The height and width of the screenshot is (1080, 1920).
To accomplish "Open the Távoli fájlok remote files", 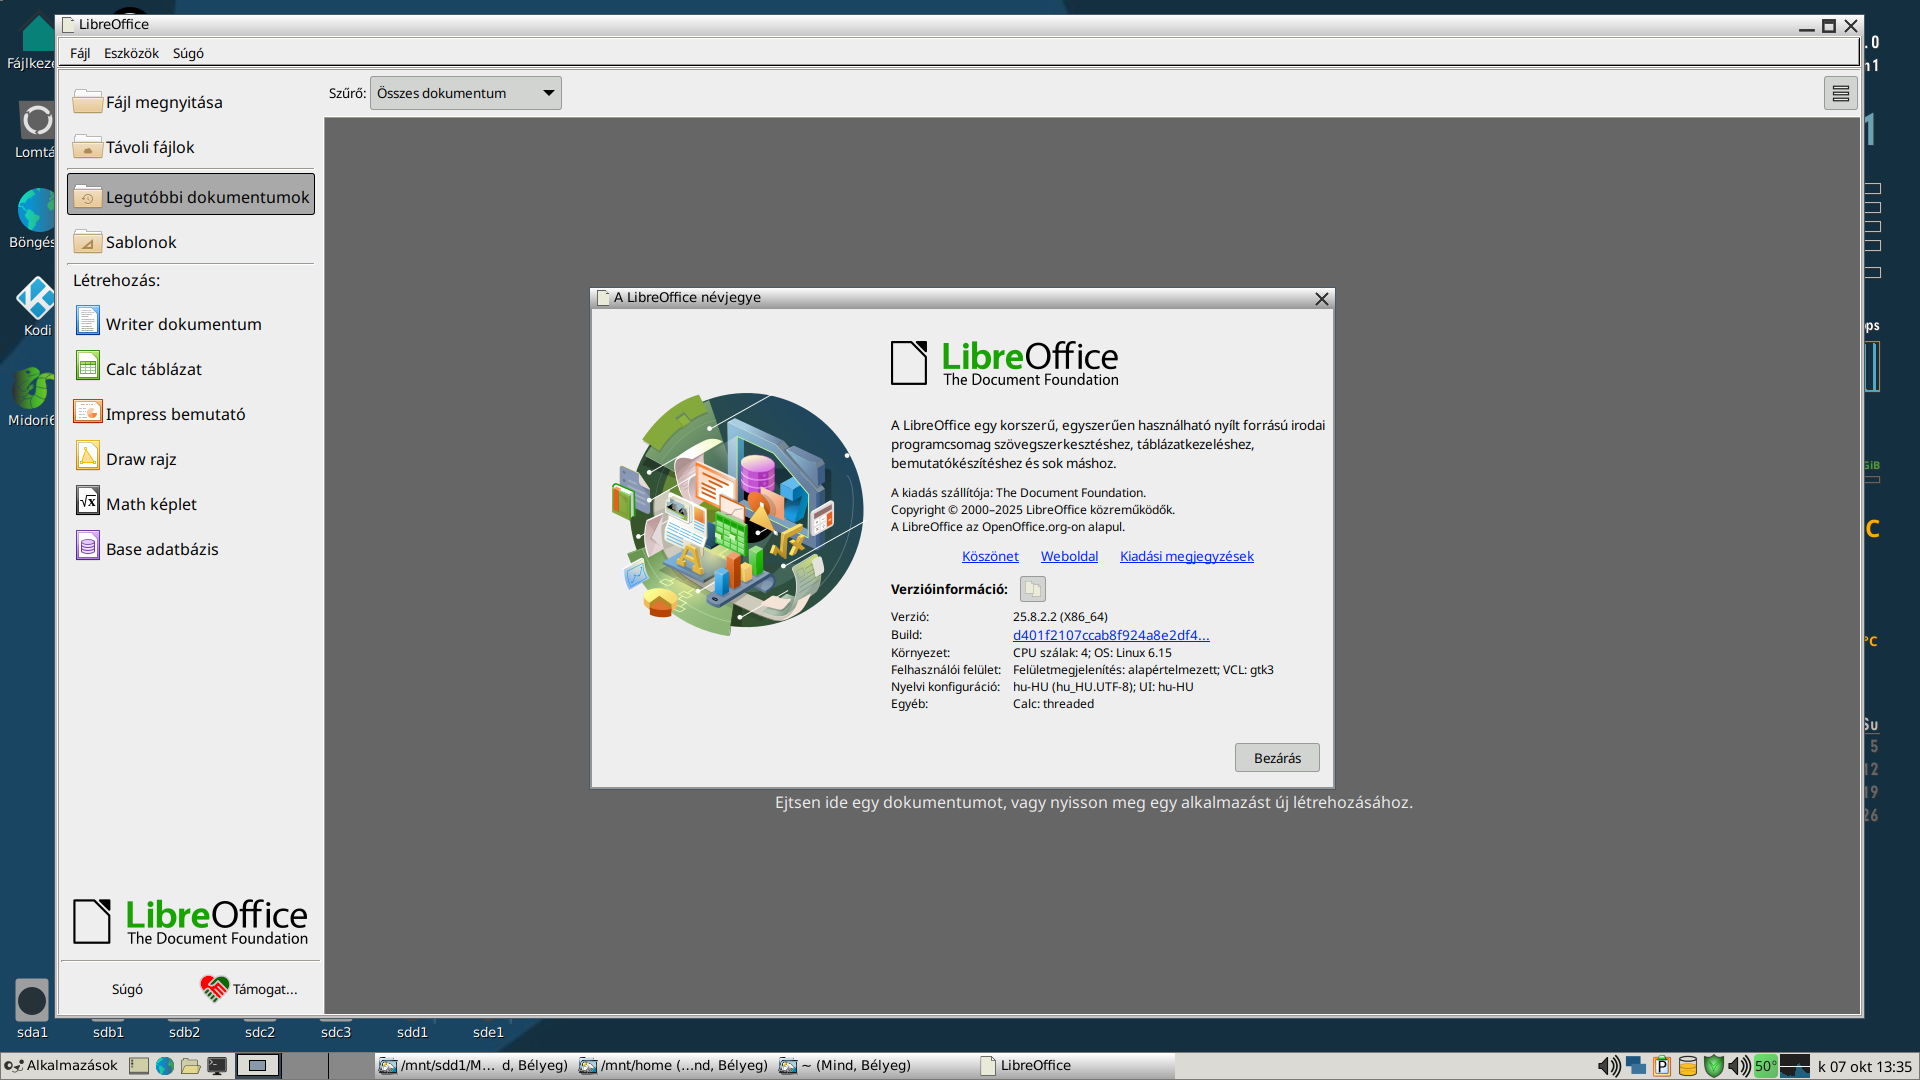I will click(x=150, y=147).
